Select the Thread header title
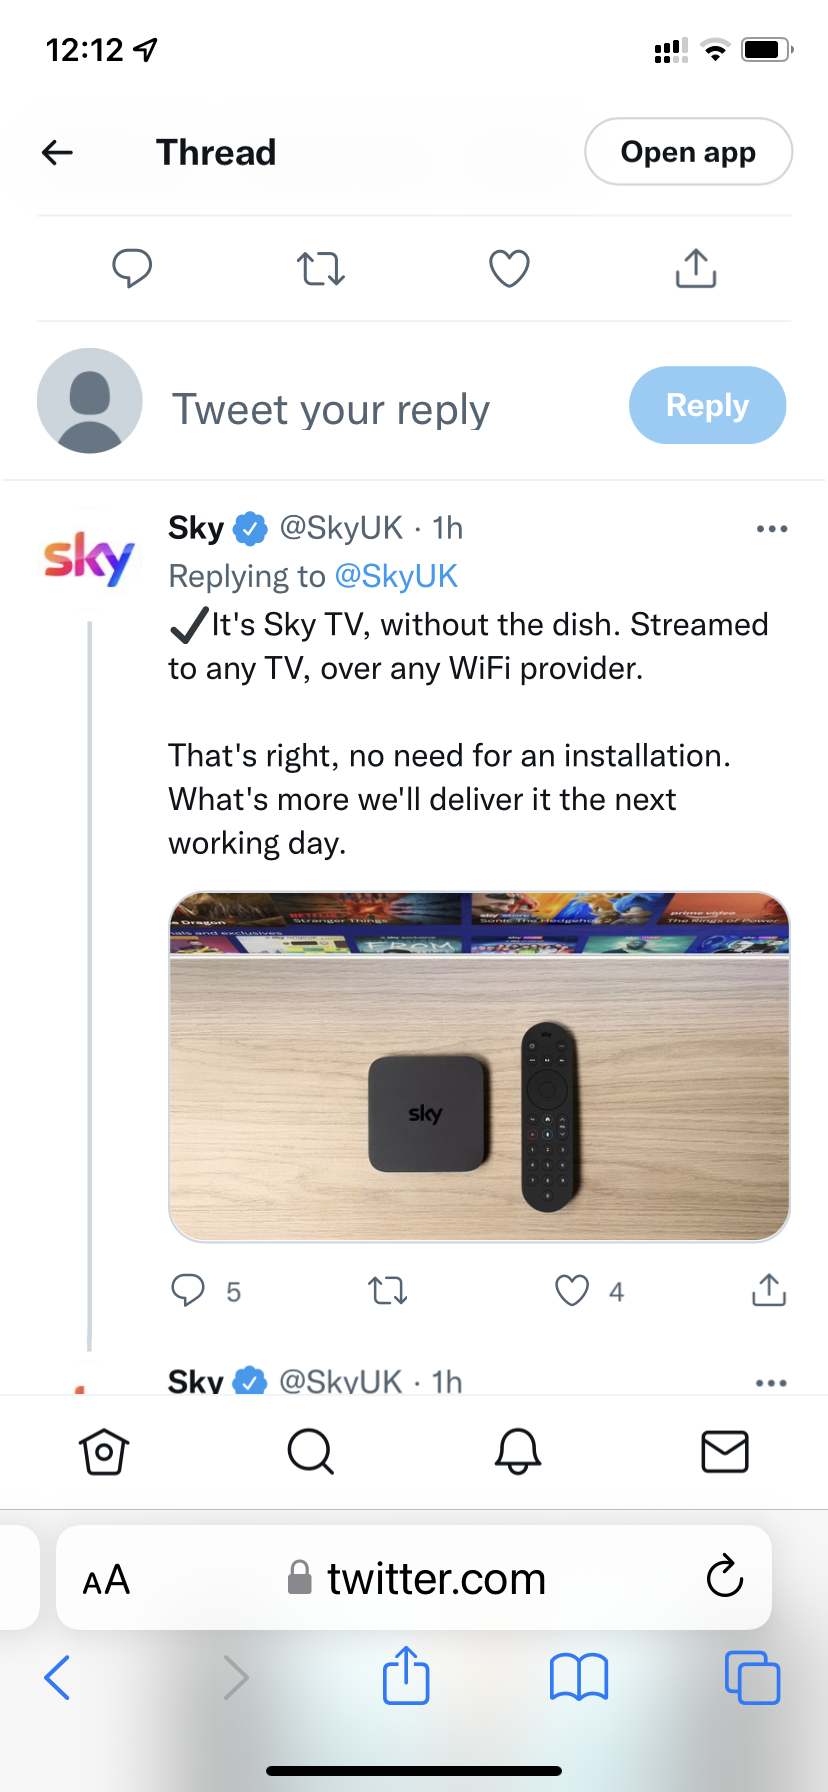Image resolution: width=828 pixels, height=1792 pixels. tap(216, 152)
